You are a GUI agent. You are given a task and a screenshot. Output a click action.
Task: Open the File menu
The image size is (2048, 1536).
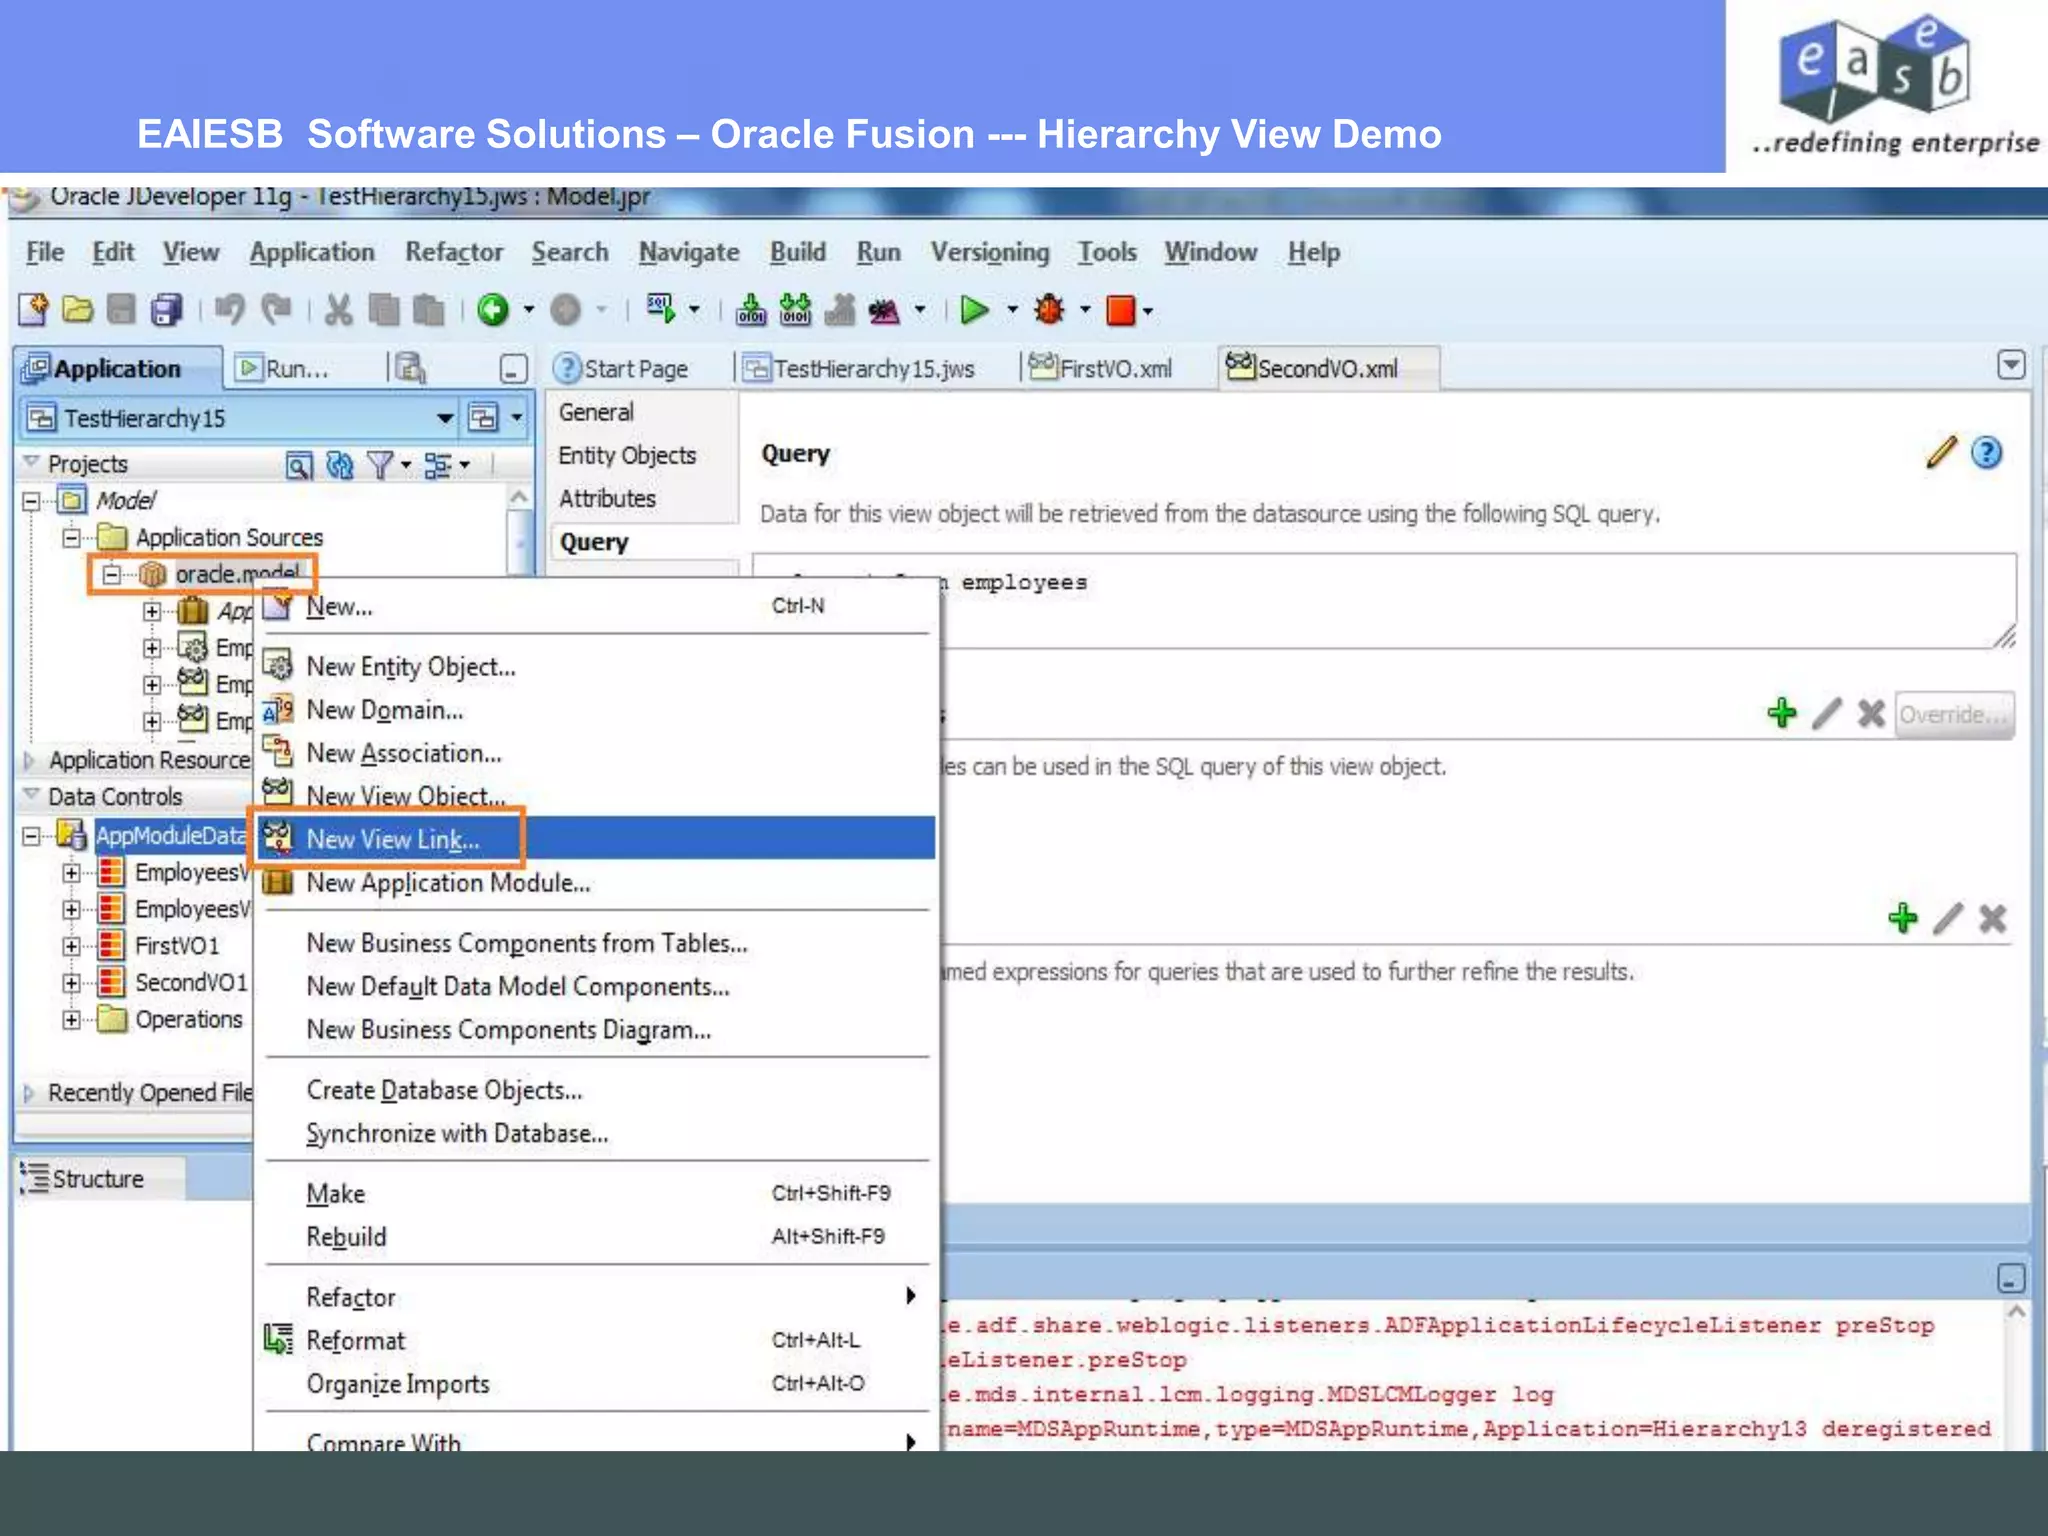pos(45,252)
